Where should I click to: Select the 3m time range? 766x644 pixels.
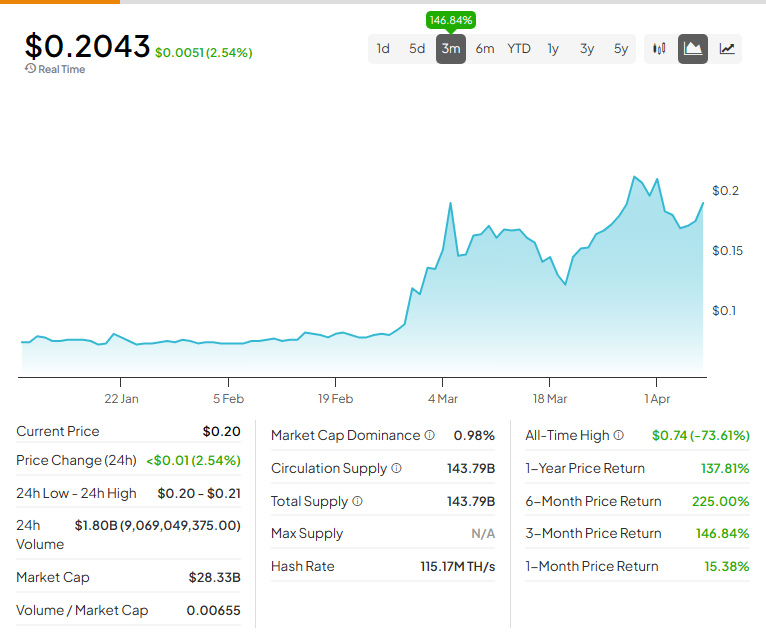tap(451, 48)
